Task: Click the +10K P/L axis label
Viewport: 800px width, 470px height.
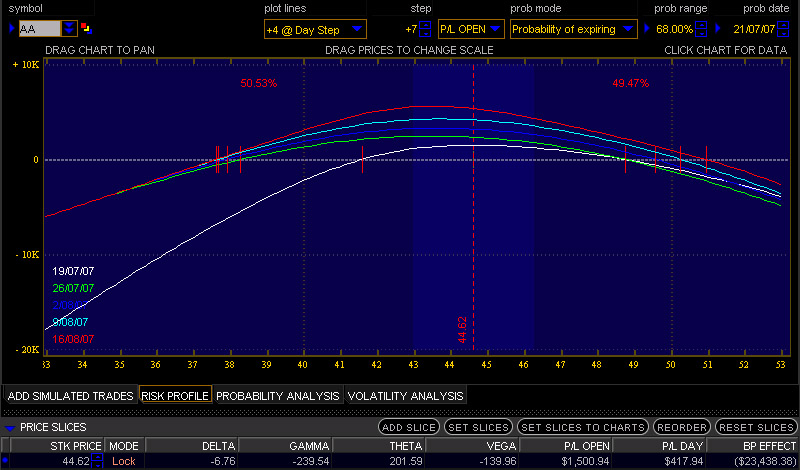Action: coord(27,65)
